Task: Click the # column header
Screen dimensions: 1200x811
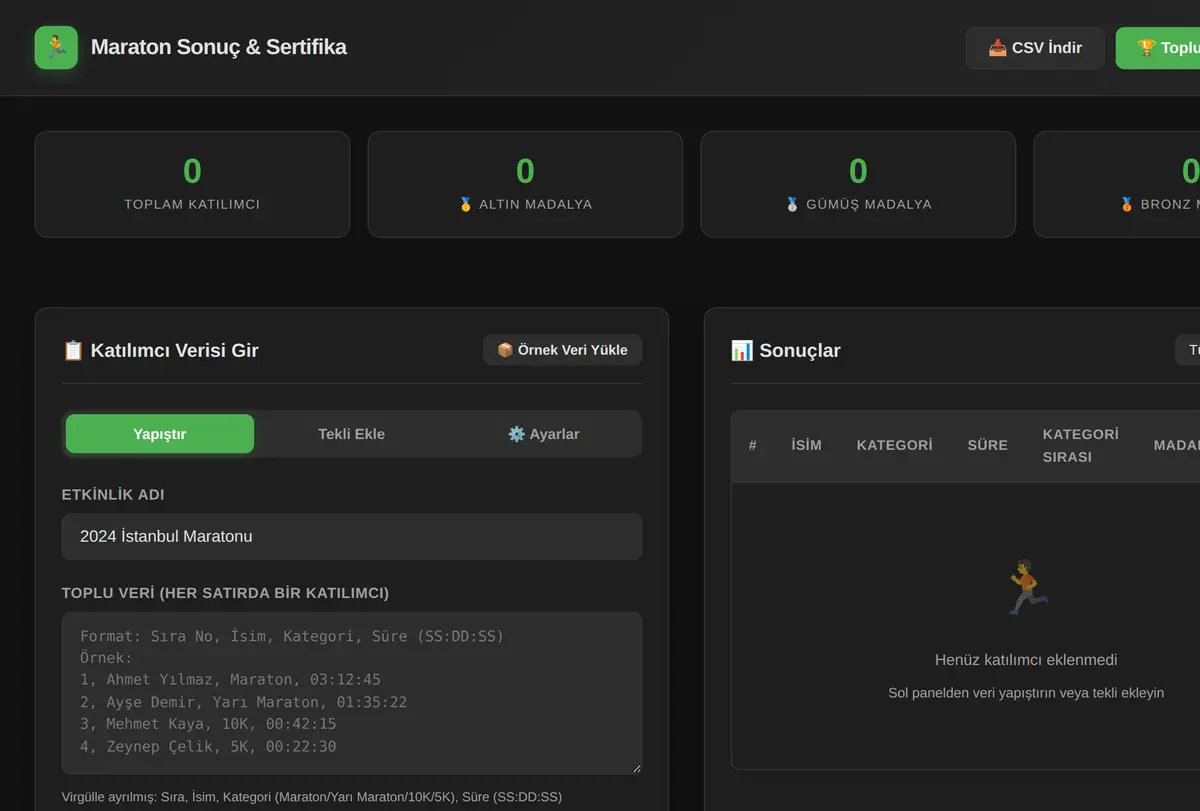Action: (753, 445)
